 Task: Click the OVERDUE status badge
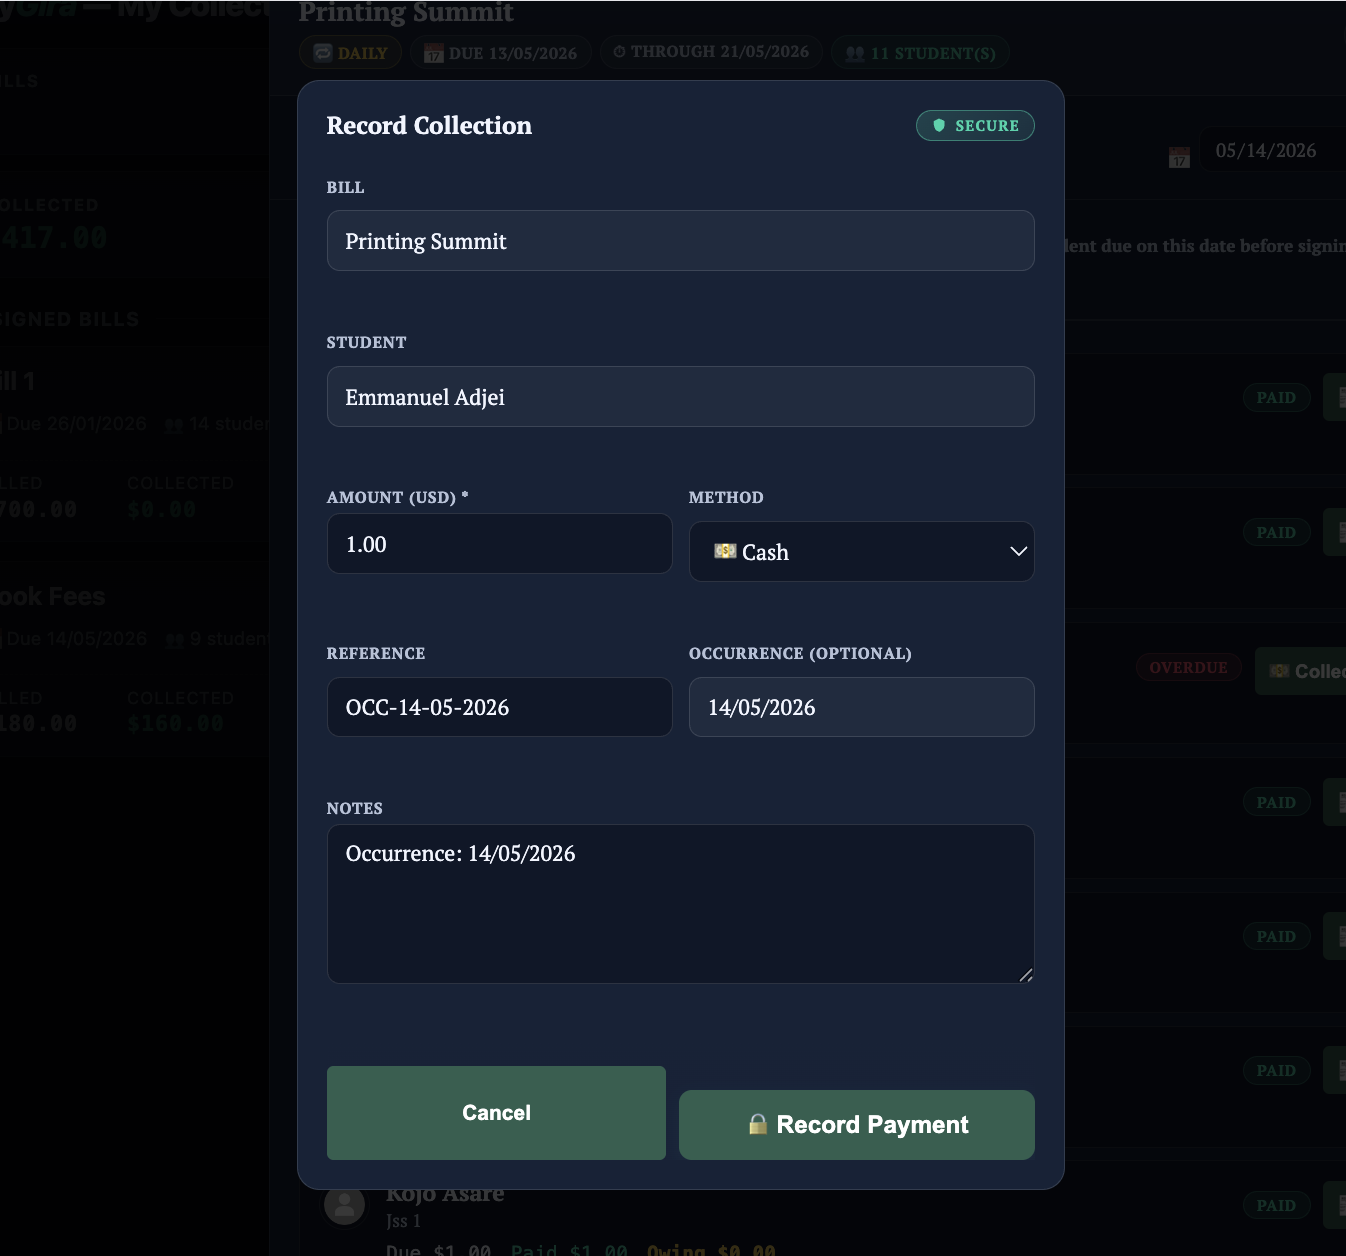(x=1188, y=668)
